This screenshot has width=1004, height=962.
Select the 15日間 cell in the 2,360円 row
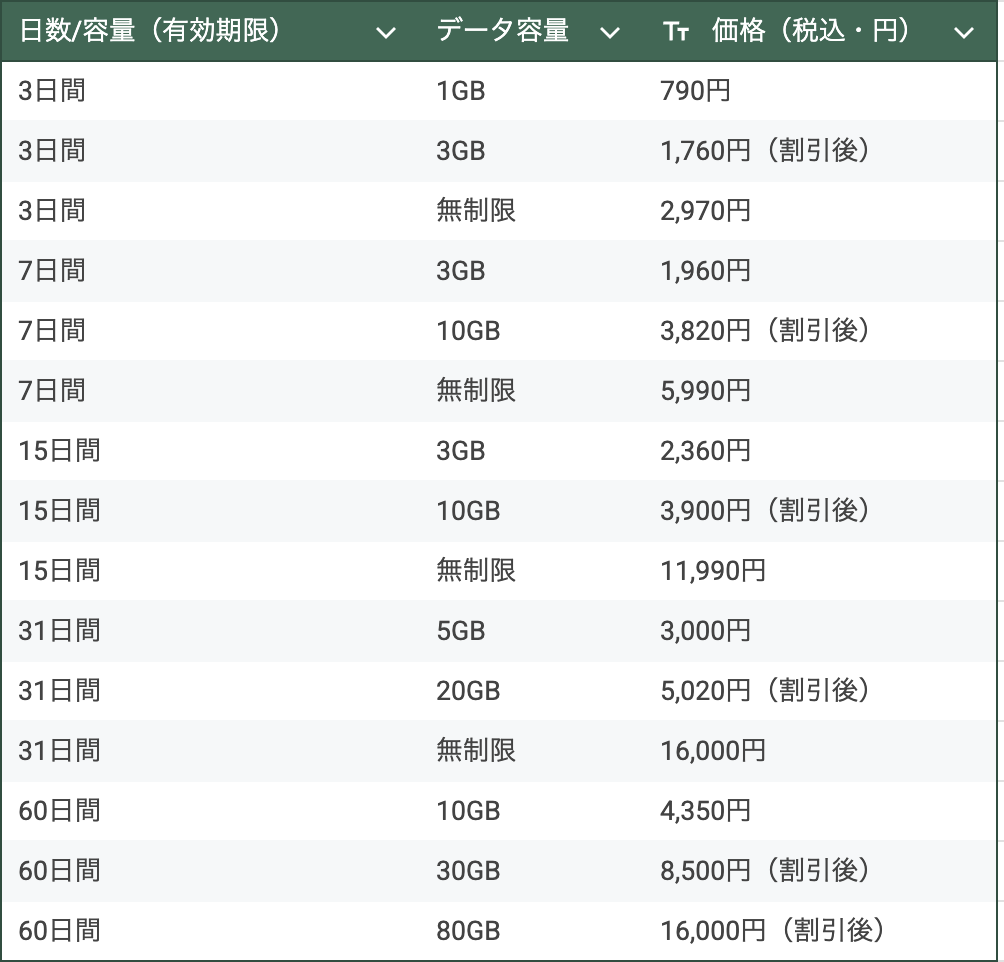pyautogui.click(x=59, y=451)
